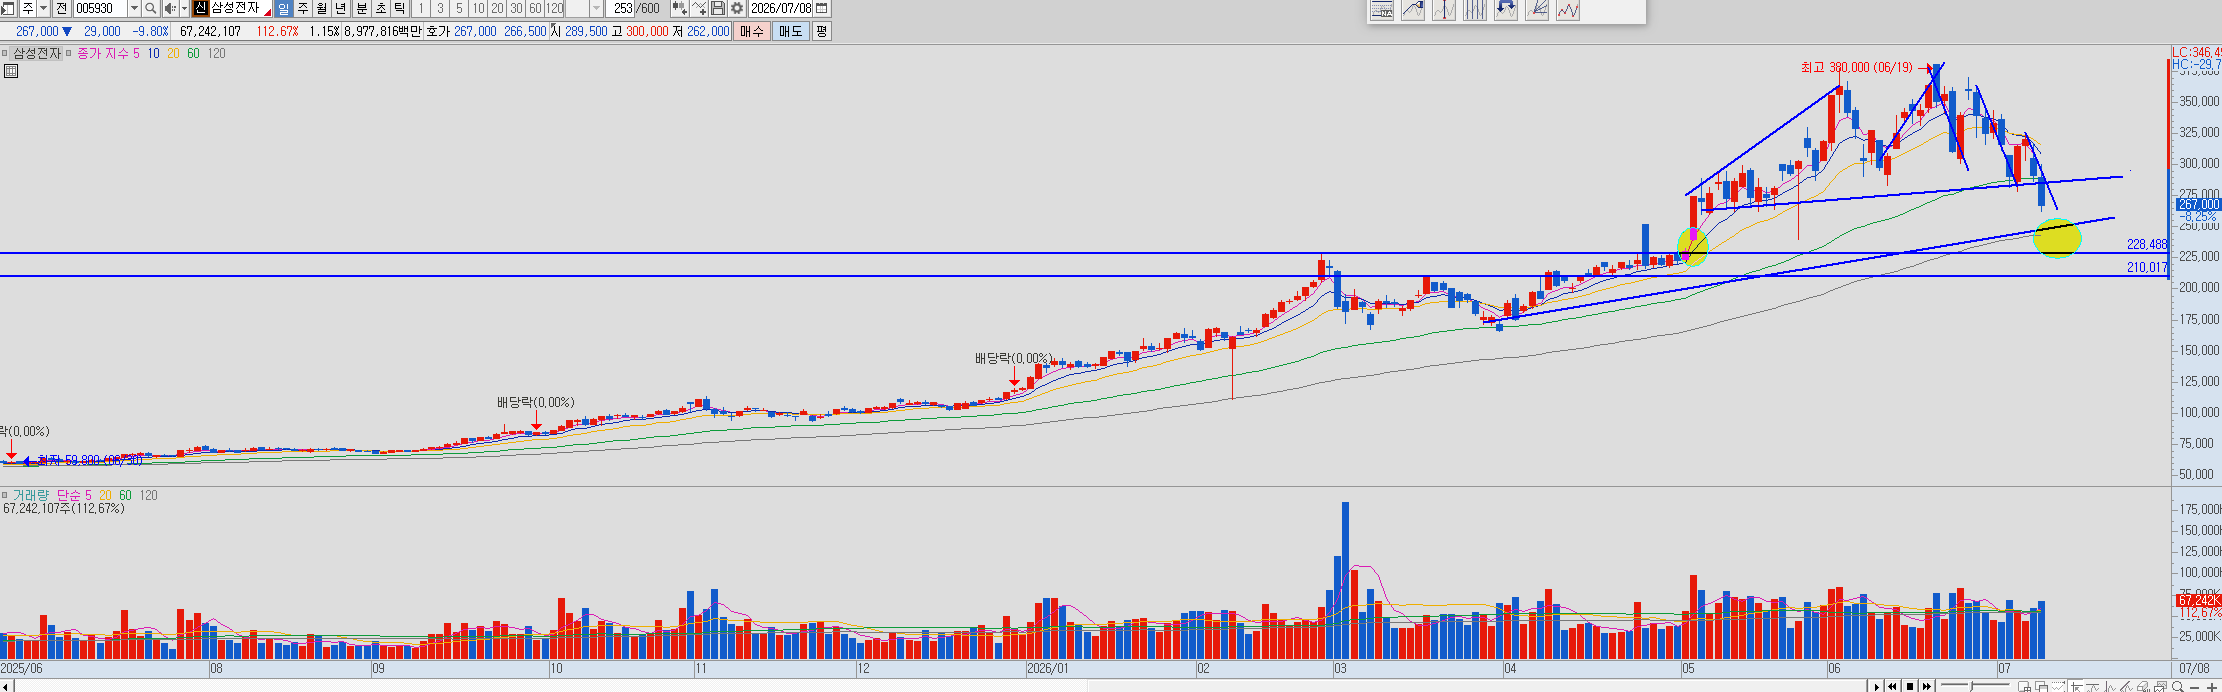The image size is (2222, 692).
Task: Click the 매도 sell button
Action: pos(790,31)
